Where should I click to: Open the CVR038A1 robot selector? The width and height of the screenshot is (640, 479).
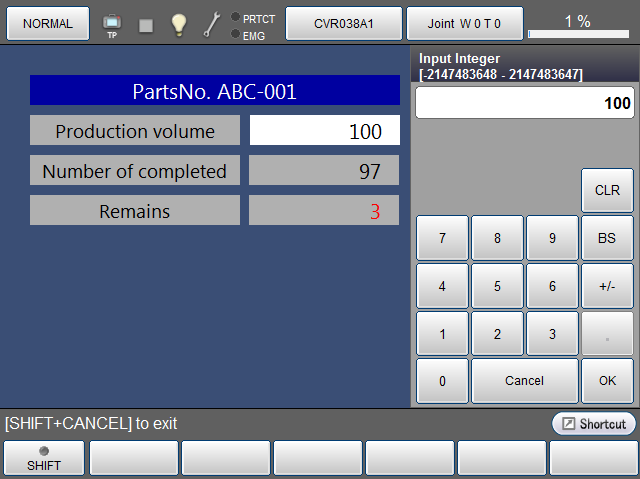[344, 23]
